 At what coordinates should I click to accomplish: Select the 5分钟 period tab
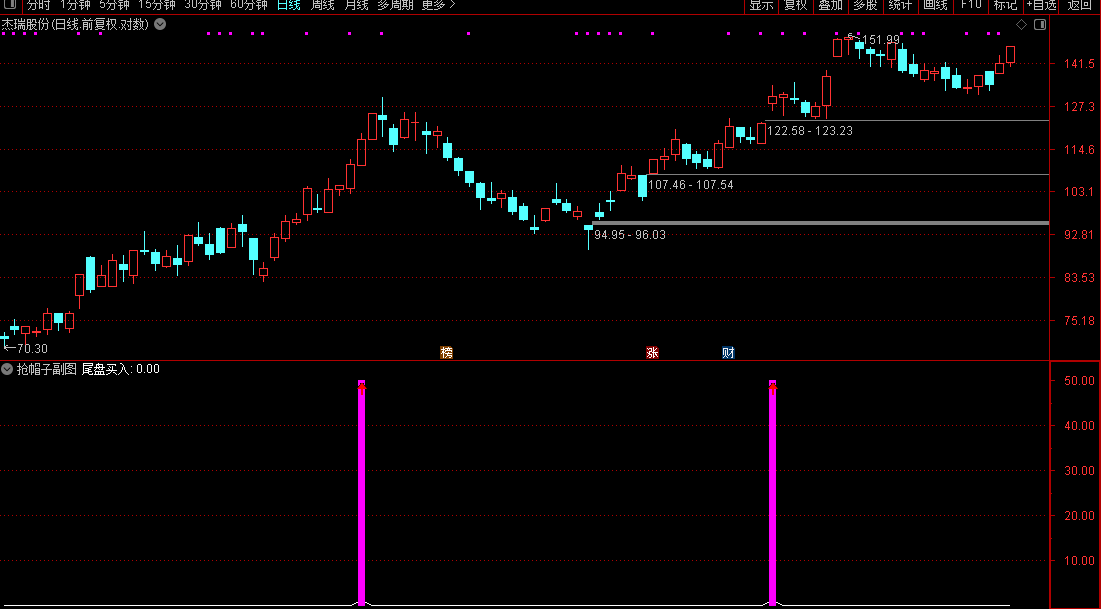pyautogui.click(x=114, y=5)
